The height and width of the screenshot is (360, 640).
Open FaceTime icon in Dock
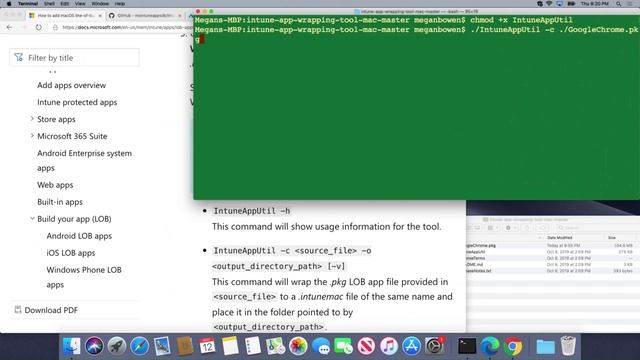pyautogui.click(x=343, y=346)
